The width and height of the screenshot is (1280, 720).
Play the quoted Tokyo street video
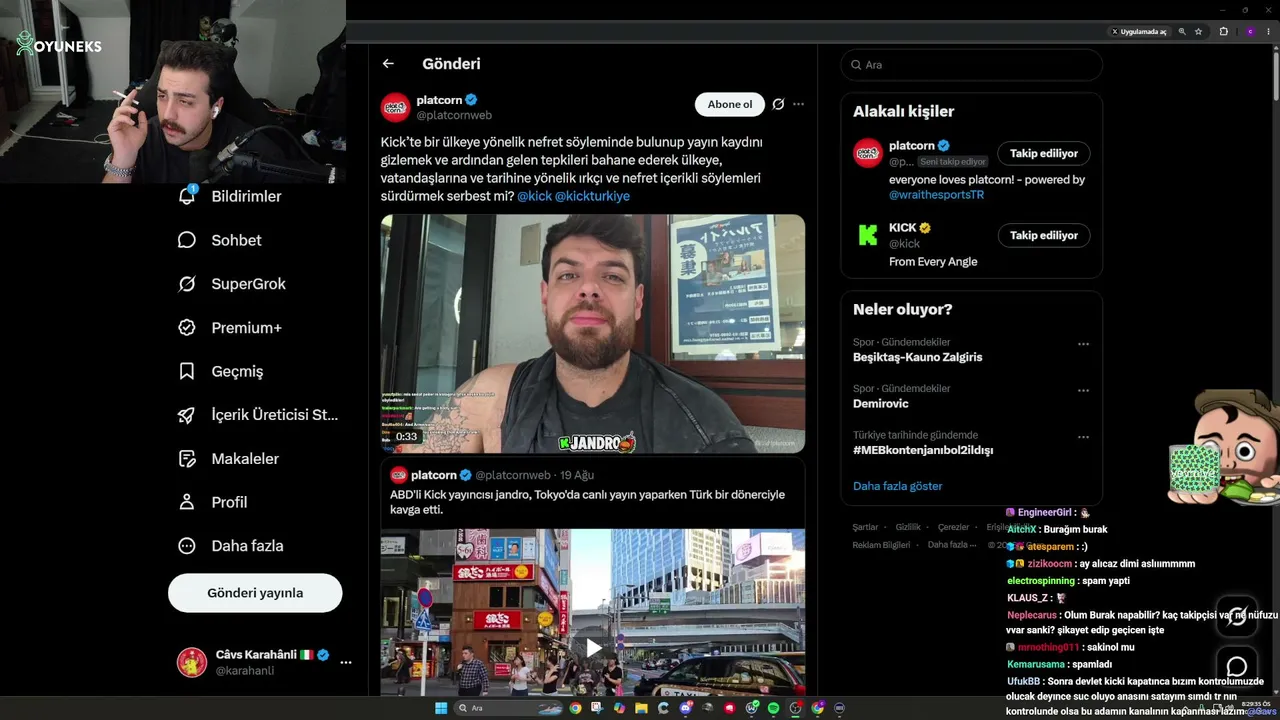click(593, 647)
